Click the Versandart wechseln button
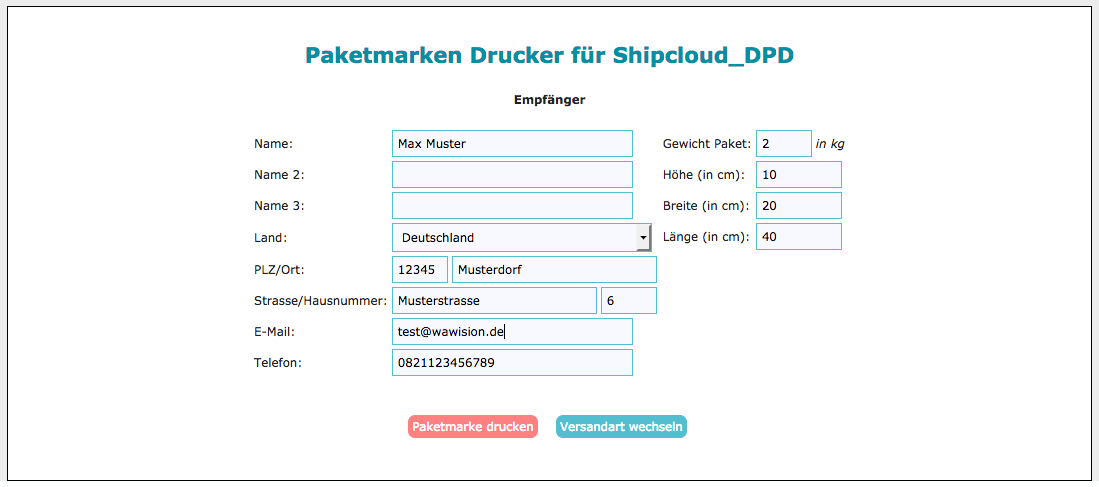Screen dimensions: 1099x487 coord(621,427)
